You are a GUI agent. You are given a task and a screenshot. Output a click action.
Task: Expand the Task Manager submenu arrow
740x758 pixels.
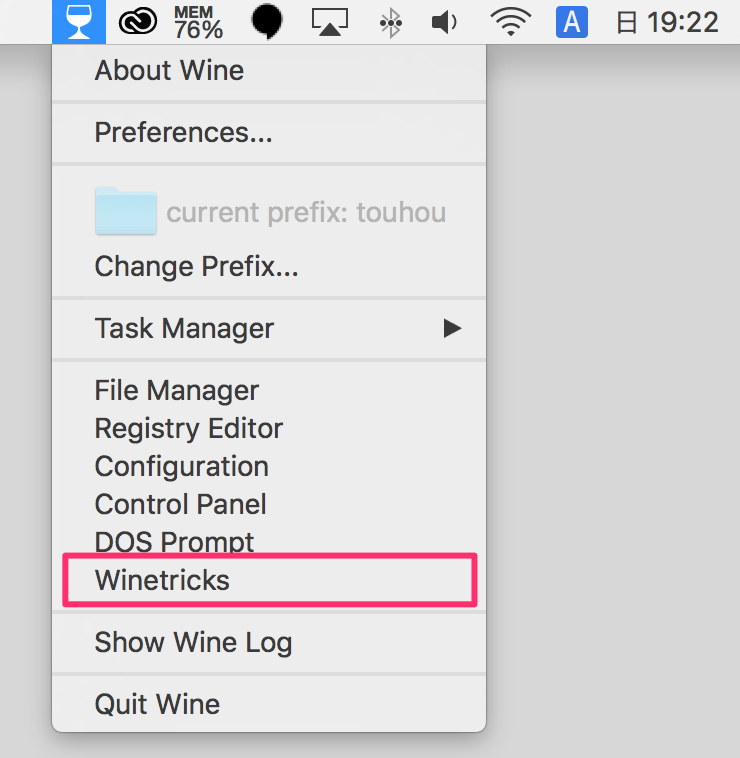tap(452, 328)
